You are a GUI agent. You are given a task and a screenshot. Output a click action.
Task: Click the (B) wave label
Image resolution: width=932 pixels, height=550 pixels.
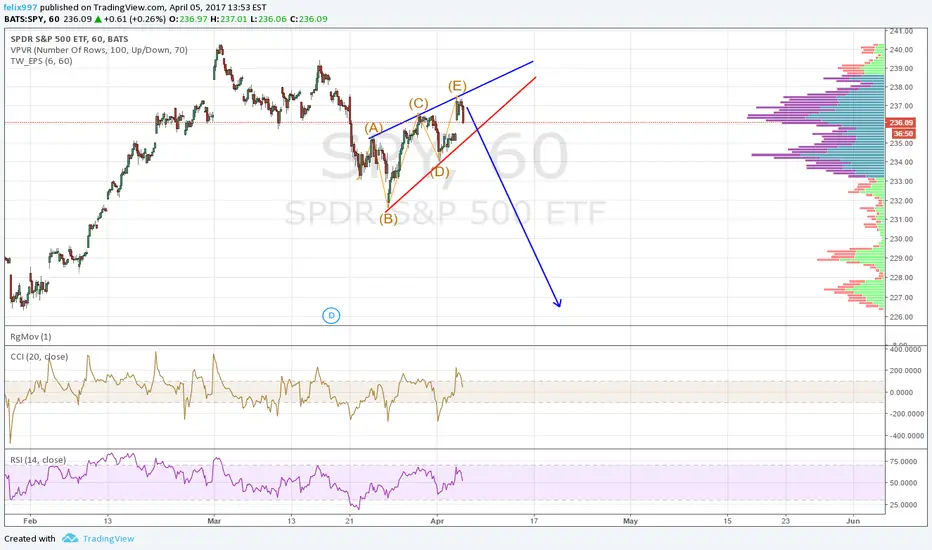coord(388,219)
